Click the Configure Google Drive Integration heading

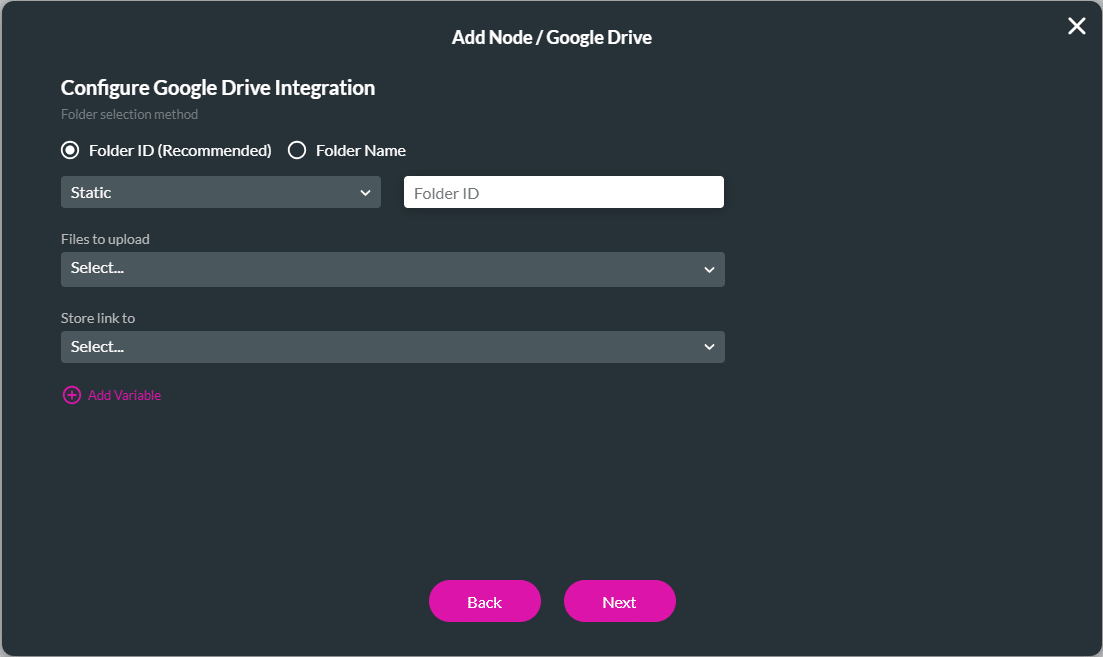click(217, 87)
